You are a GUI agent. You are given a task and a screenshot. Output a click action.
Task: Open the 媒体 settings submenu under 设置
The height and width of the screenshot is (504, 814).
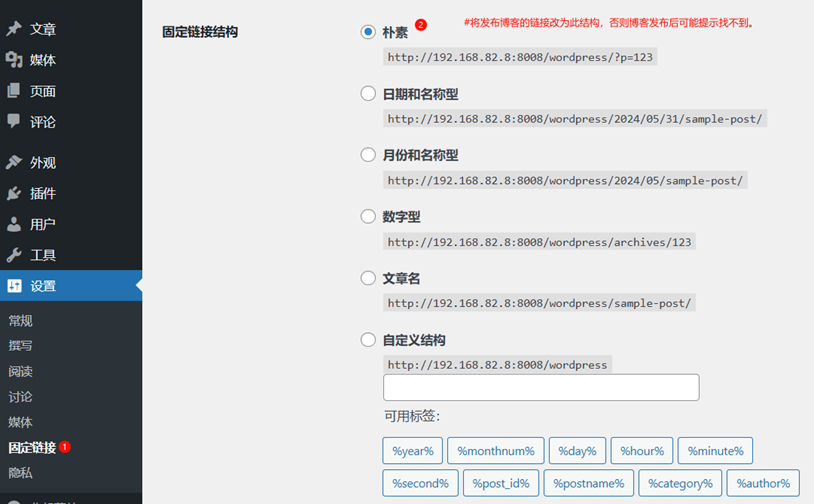pyautogui.click(x=21, y=422)
